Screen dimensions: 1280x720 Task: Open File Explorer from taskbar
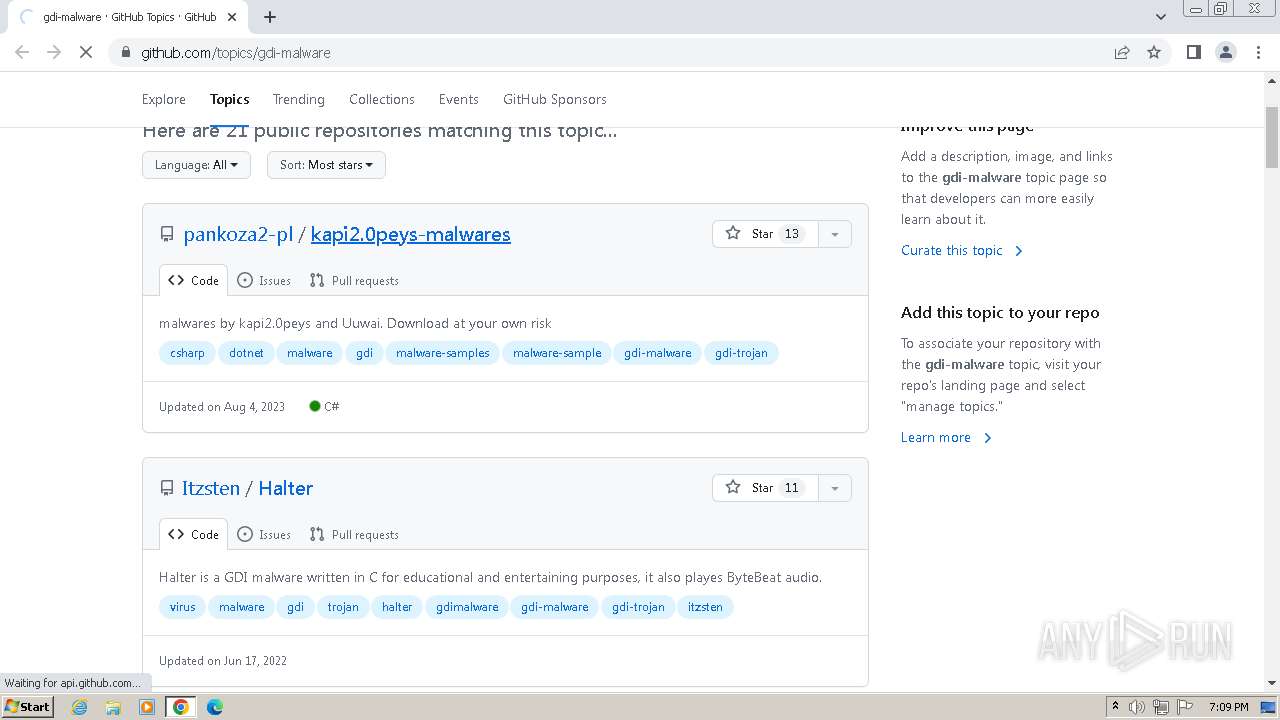pyautogui.click(x=113, y=707)
